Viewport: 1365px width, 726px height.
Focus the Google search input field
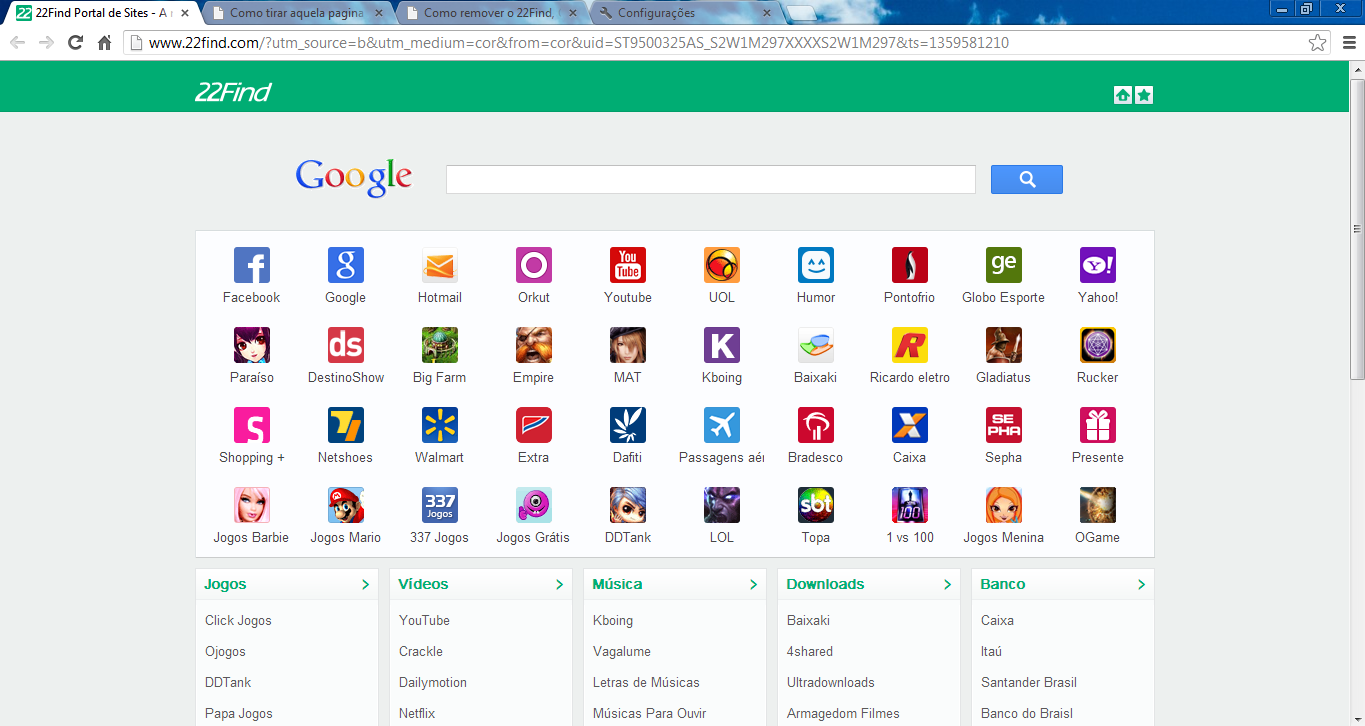pos(711,179)
